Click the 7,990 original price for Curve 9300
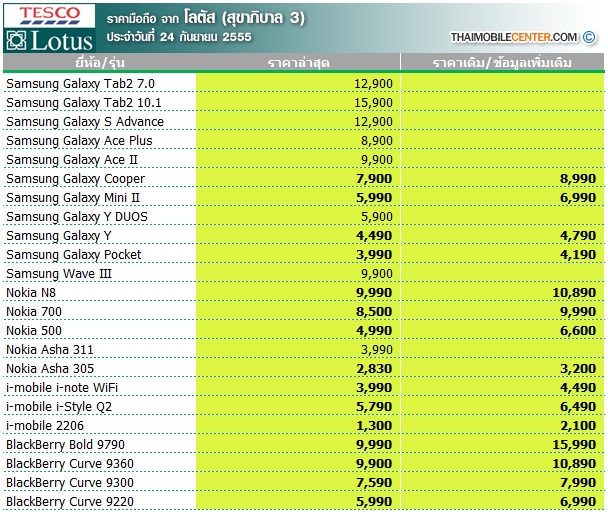This screenshot has height=516, width=608. pos(578,483)
